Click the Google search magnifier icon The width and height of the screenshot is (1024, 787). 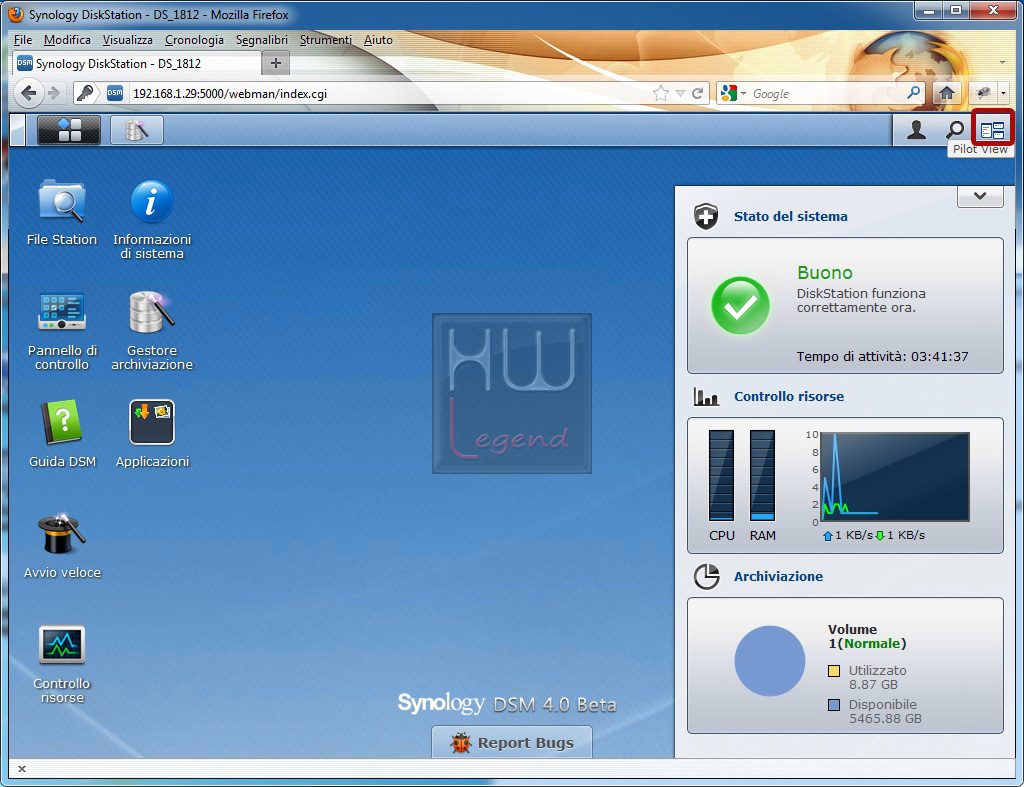tap(914, 93)
